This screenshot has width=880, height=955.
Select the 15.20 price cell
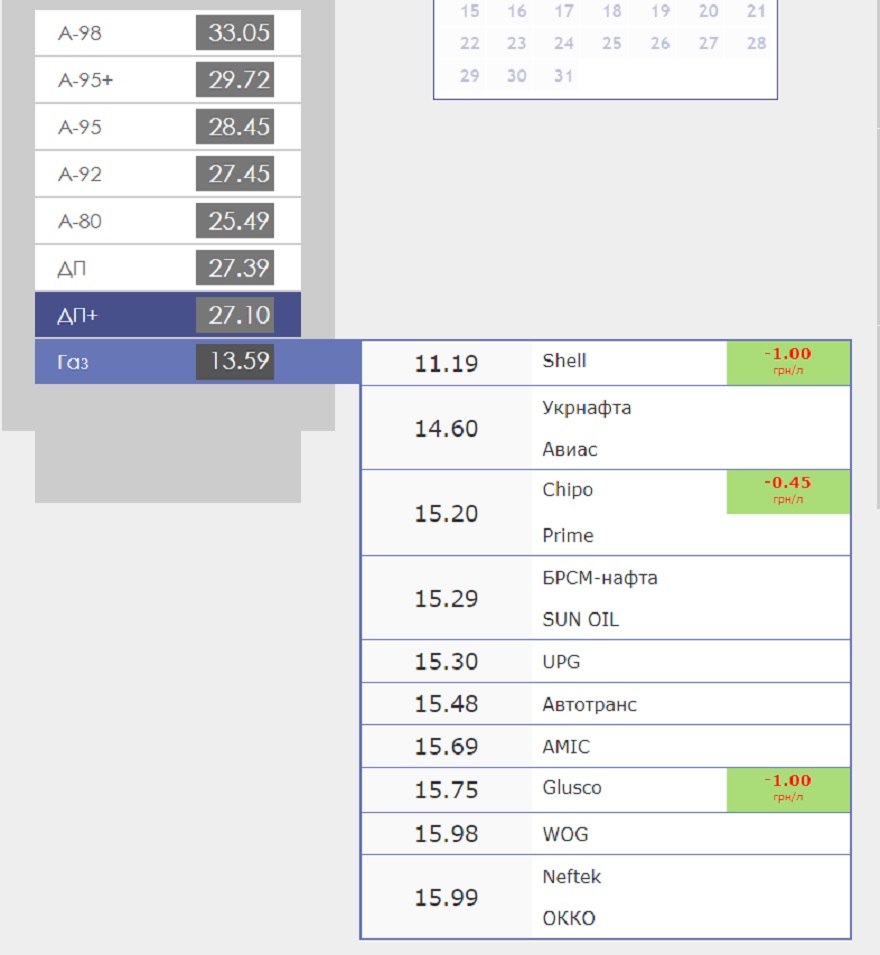(446, 513)
